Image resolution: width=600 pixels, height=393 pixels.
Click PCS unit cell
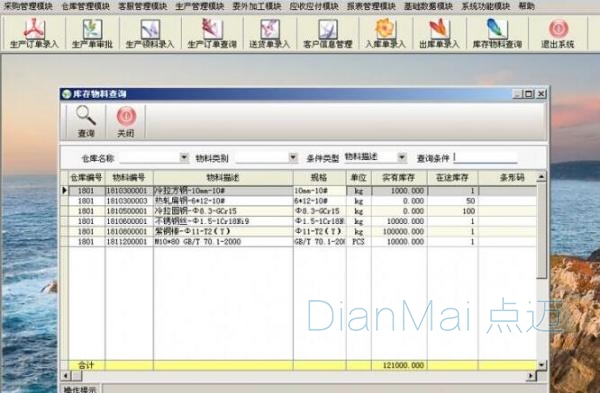(x=359, y=242)
